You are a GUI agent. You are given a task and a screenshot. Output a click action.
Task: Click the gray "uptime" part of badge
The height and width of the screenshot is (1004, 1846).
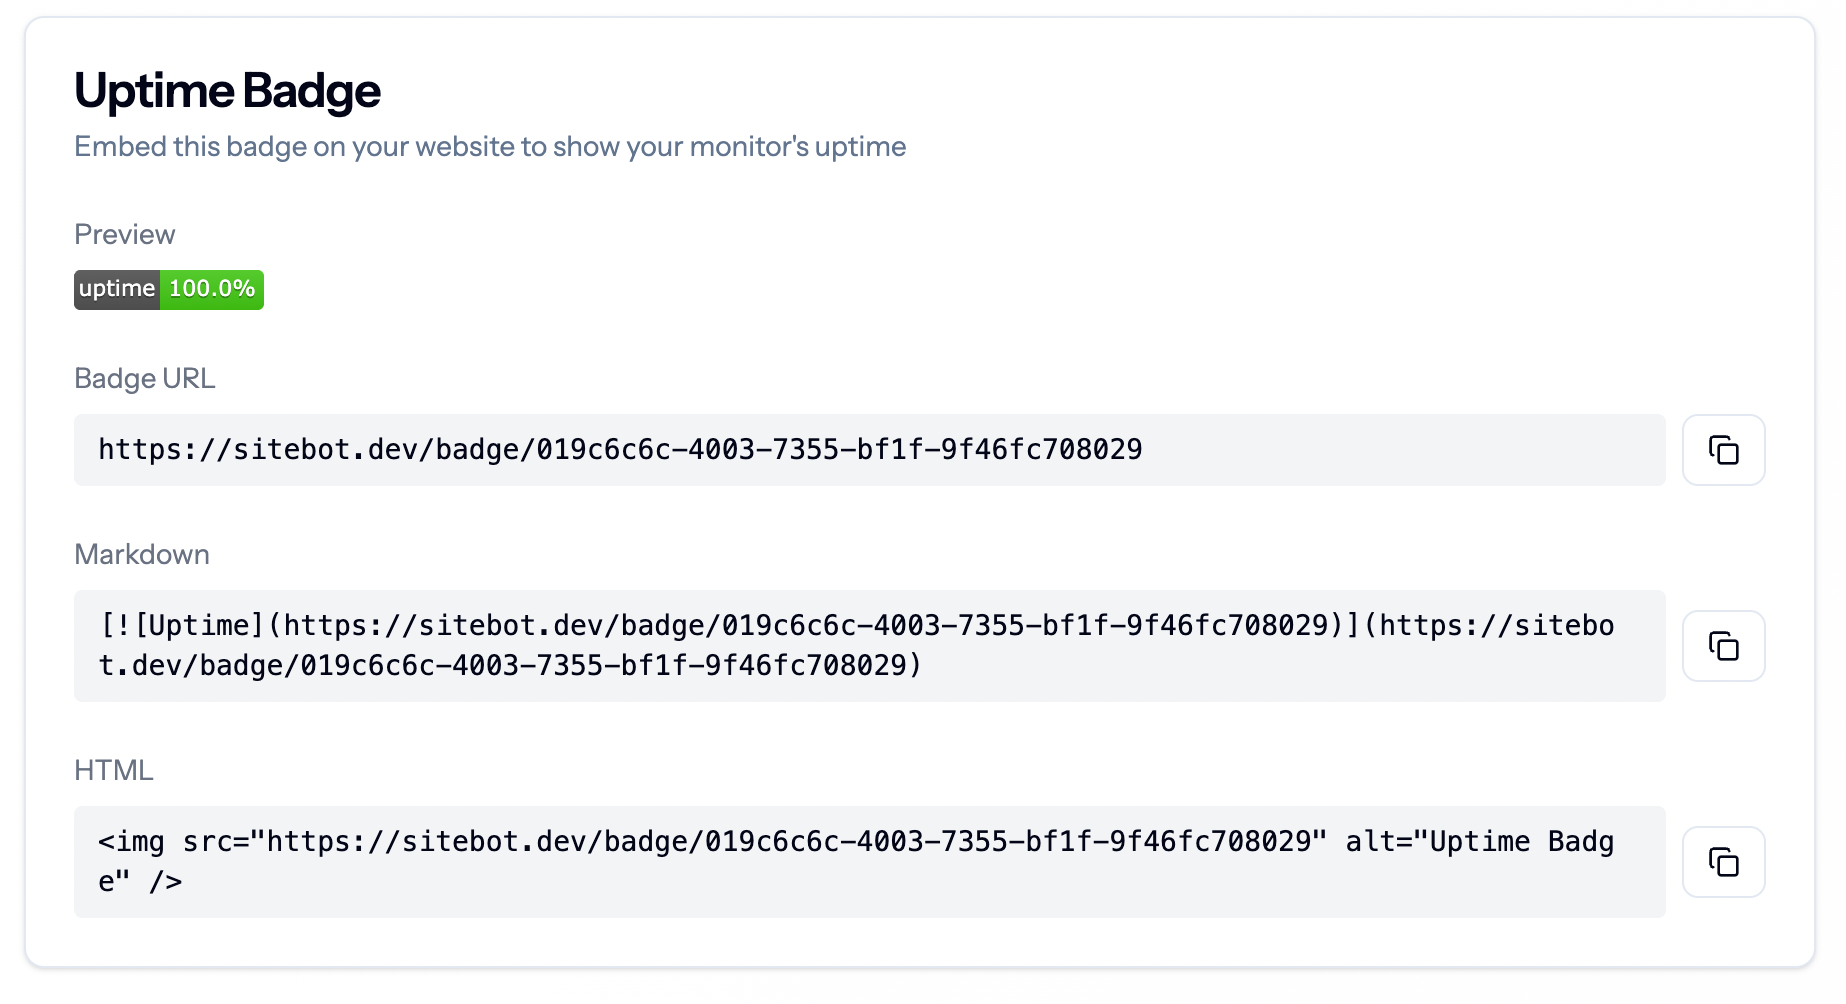click(117, 289)
